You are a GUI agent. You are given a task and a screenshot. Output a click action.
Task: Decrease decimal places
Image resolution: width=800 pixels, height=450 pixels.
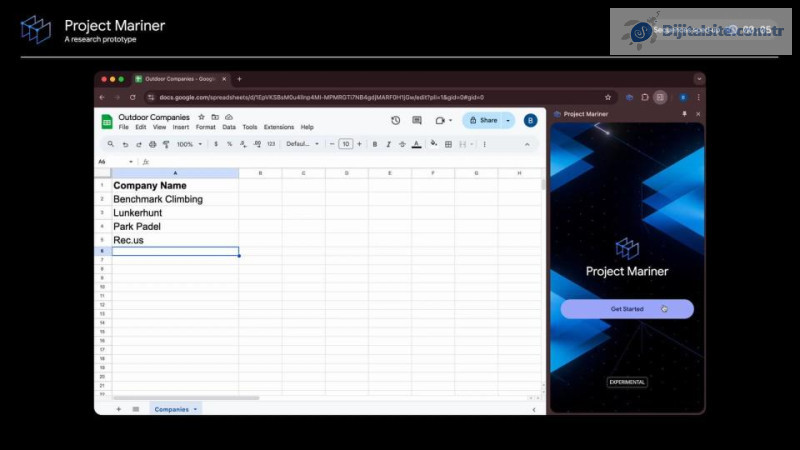(x=243, y=144)
